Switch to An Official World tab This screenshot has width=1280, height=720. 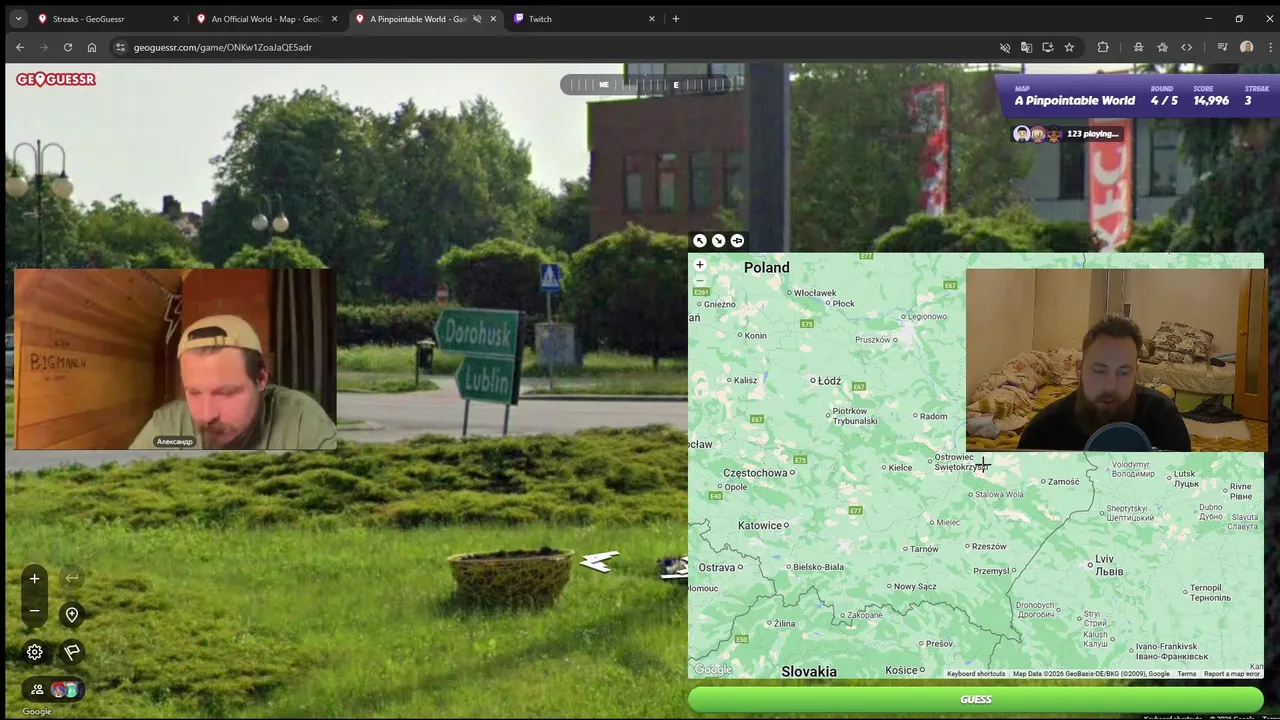(x=266, y=19)
